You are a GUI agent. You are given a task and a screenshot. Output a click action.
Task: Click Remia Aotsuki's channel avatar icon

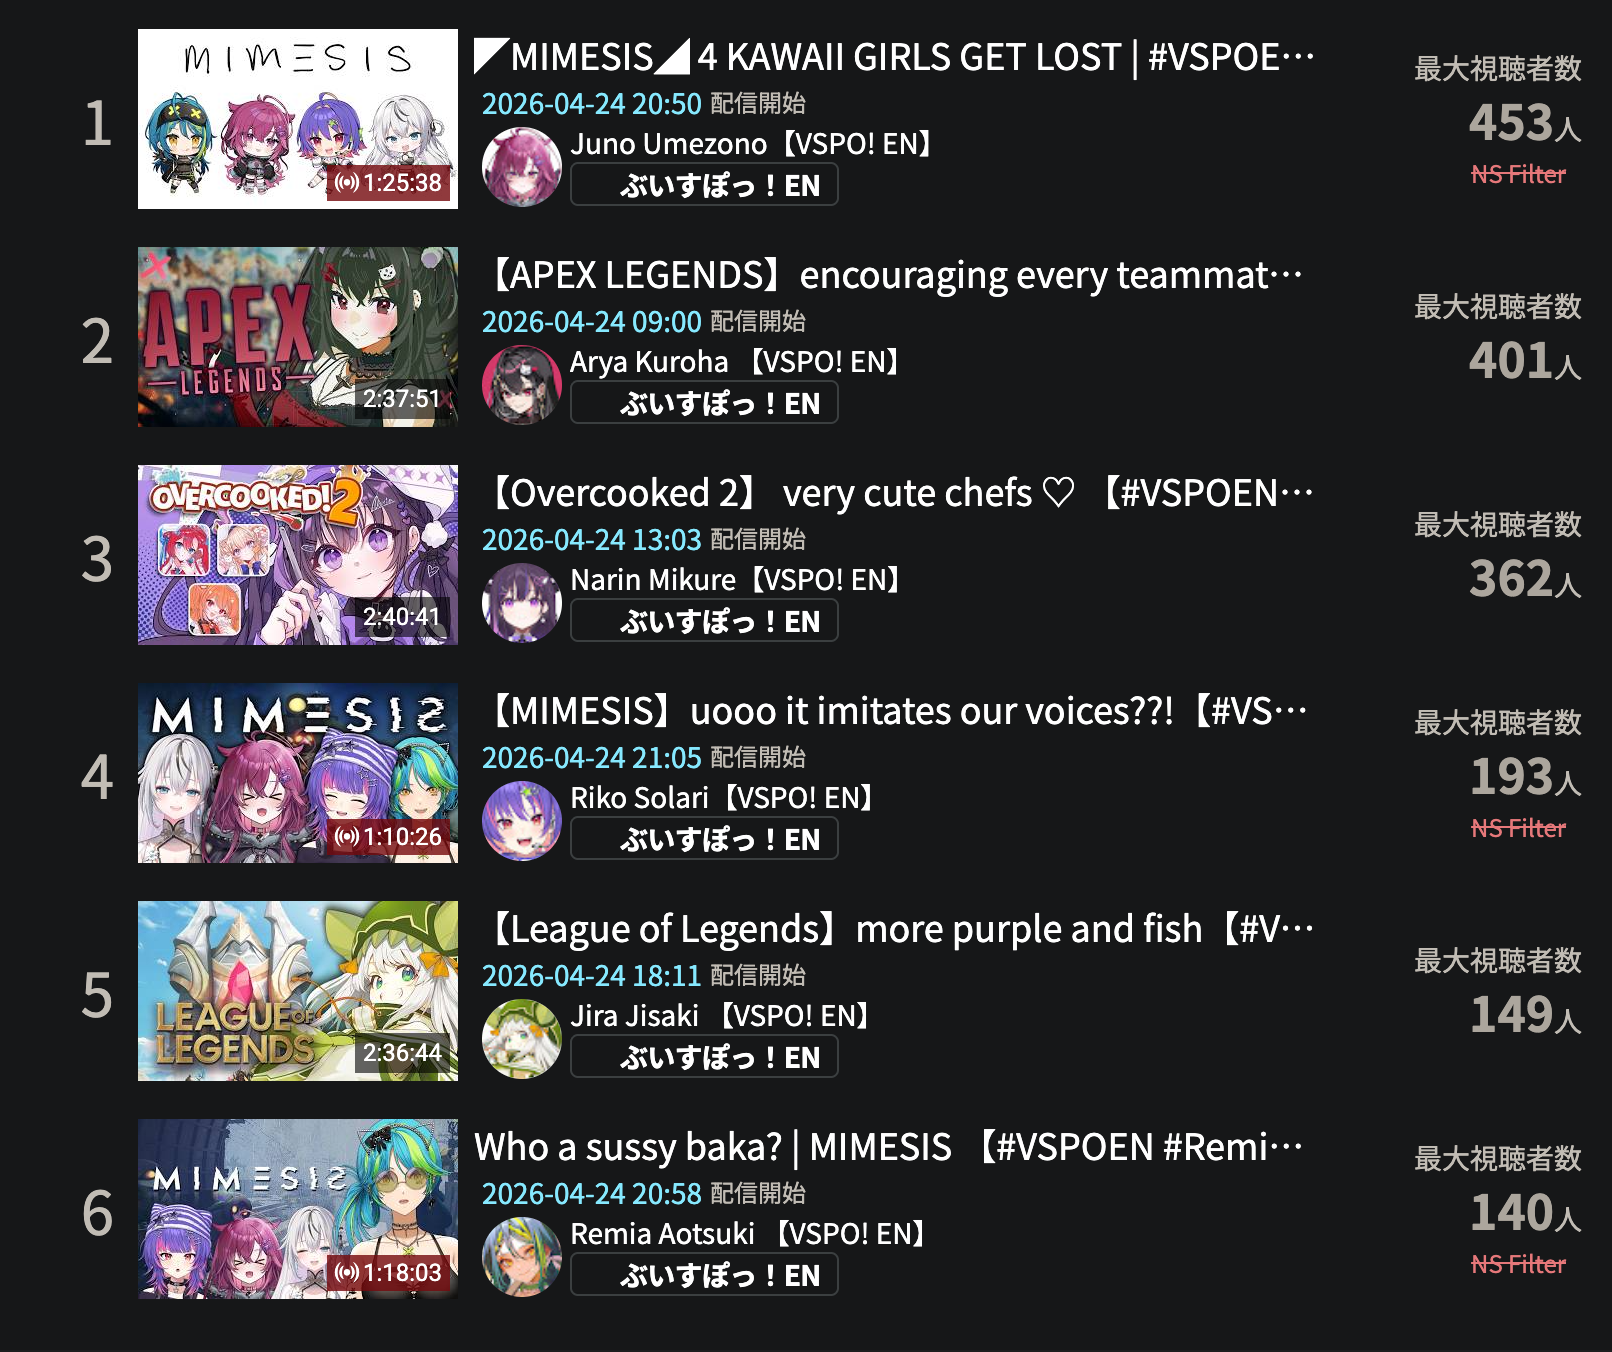pos(522,1257)
